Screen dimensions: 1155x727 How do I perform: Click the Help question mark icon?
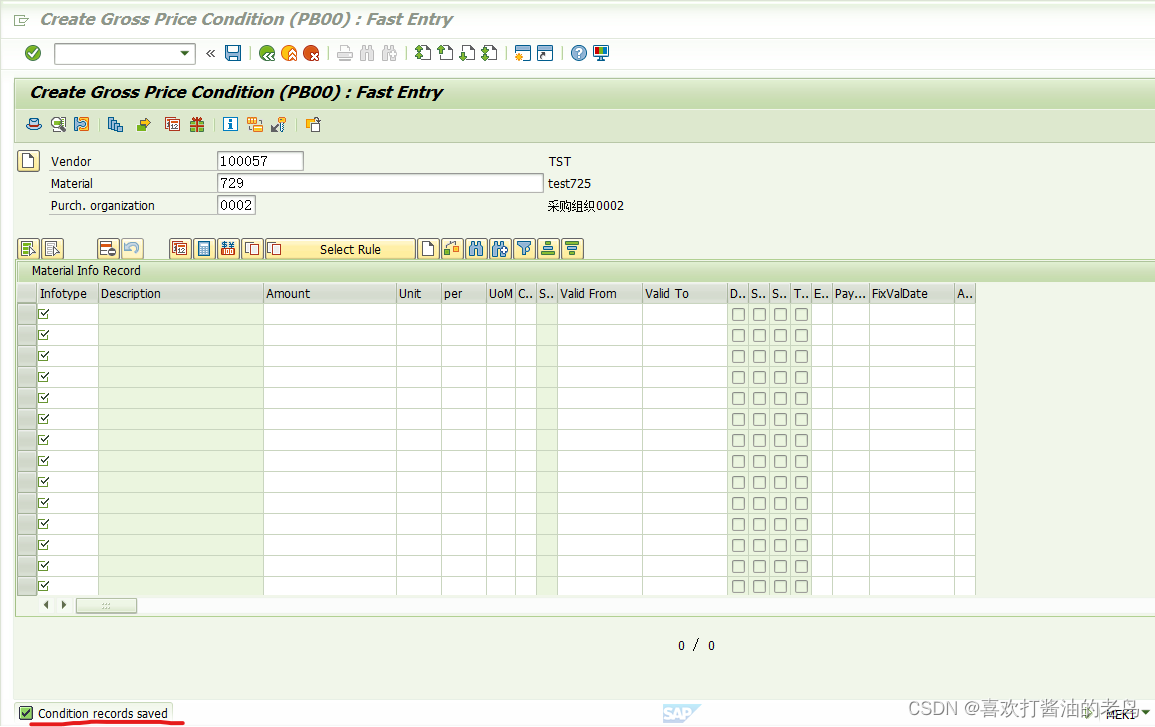[x=578, y=53]
